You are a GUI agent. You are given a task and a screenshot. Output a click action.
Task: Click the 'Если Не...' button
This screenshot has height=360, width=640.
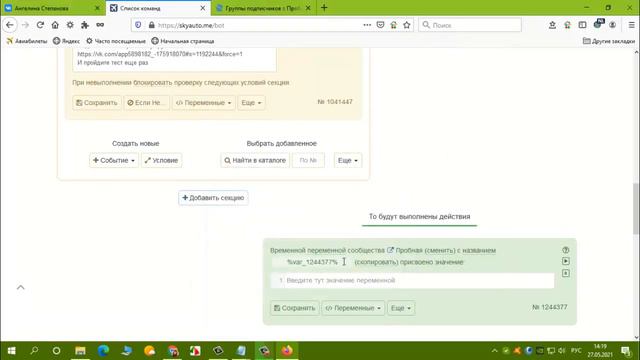tap(147, 102)
